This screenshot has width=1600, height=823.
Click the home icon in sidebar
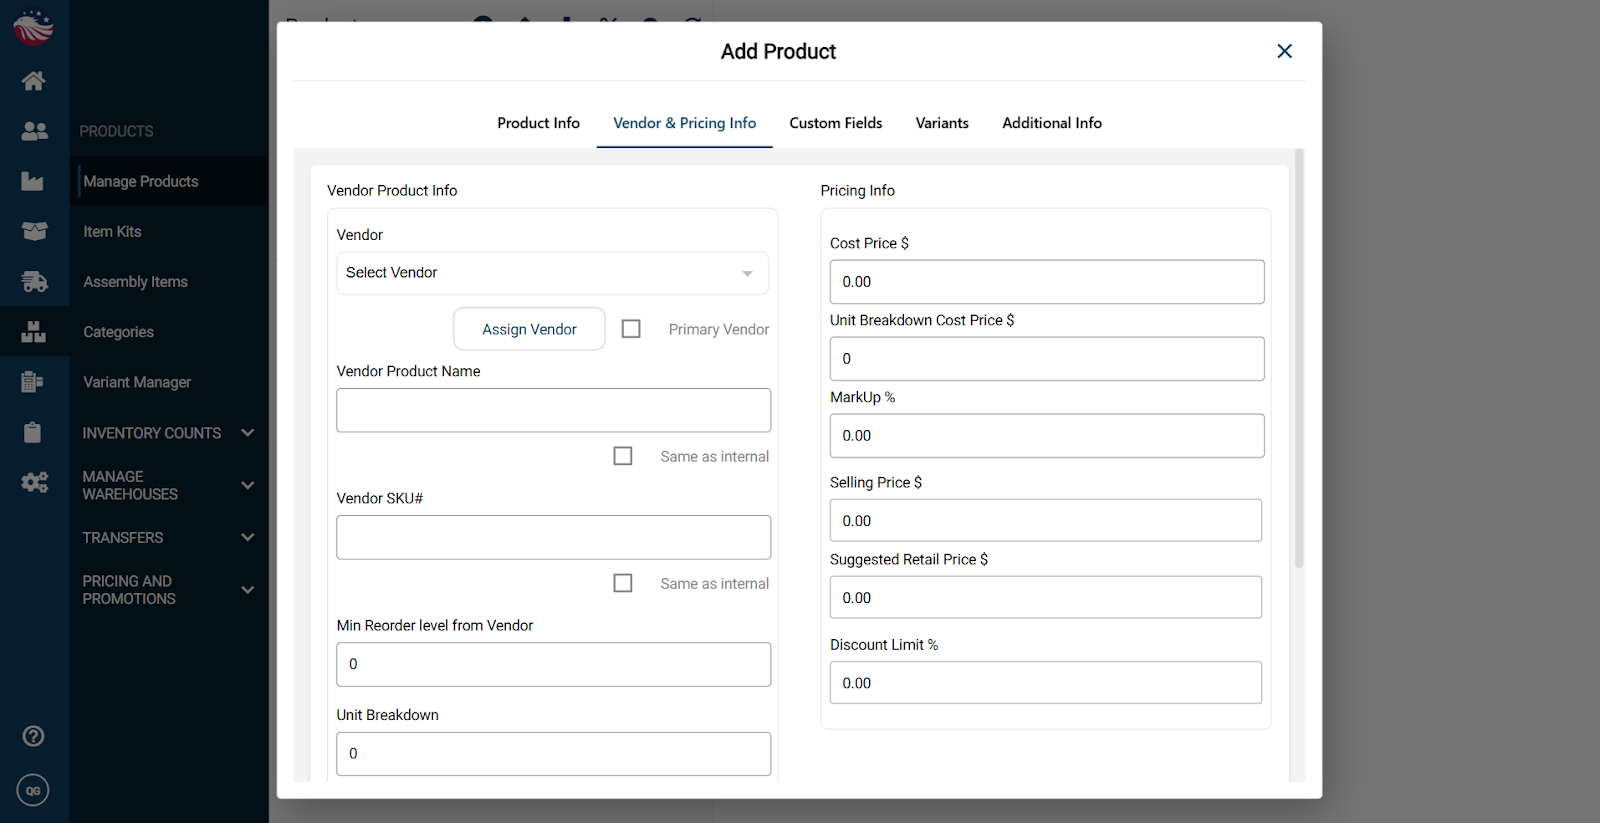coord(34,81)
